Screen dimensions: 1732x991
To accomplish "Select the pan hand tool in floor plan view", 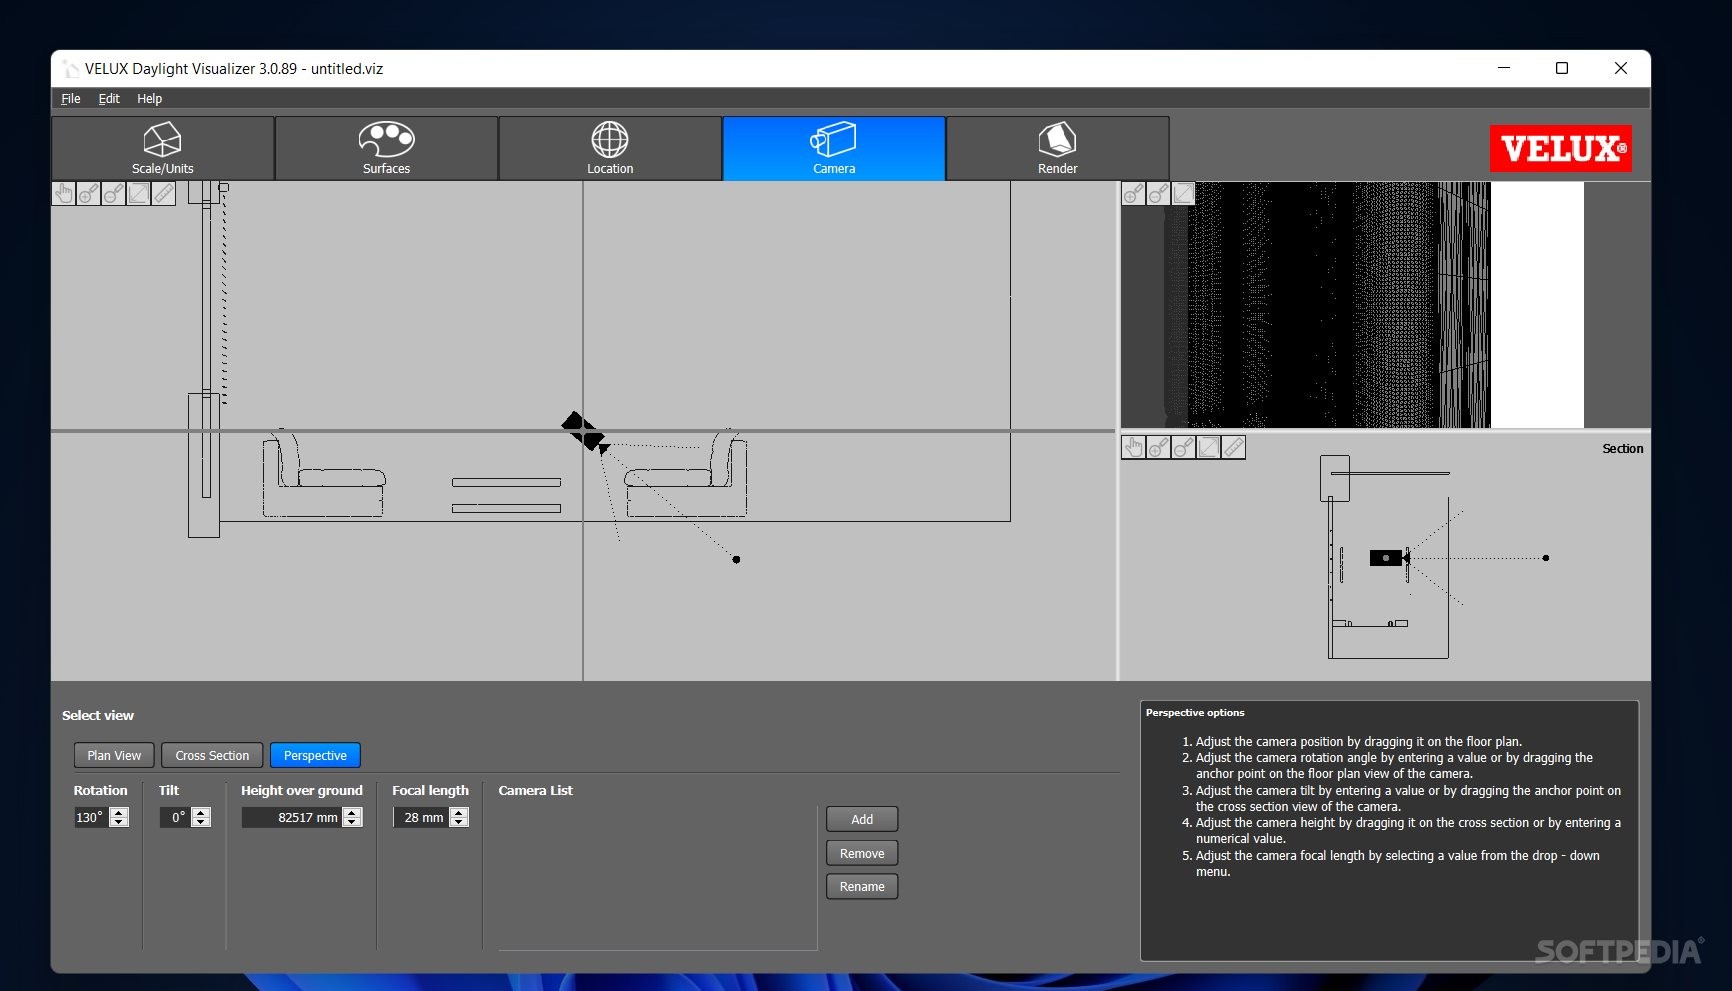I will (64, 193).
